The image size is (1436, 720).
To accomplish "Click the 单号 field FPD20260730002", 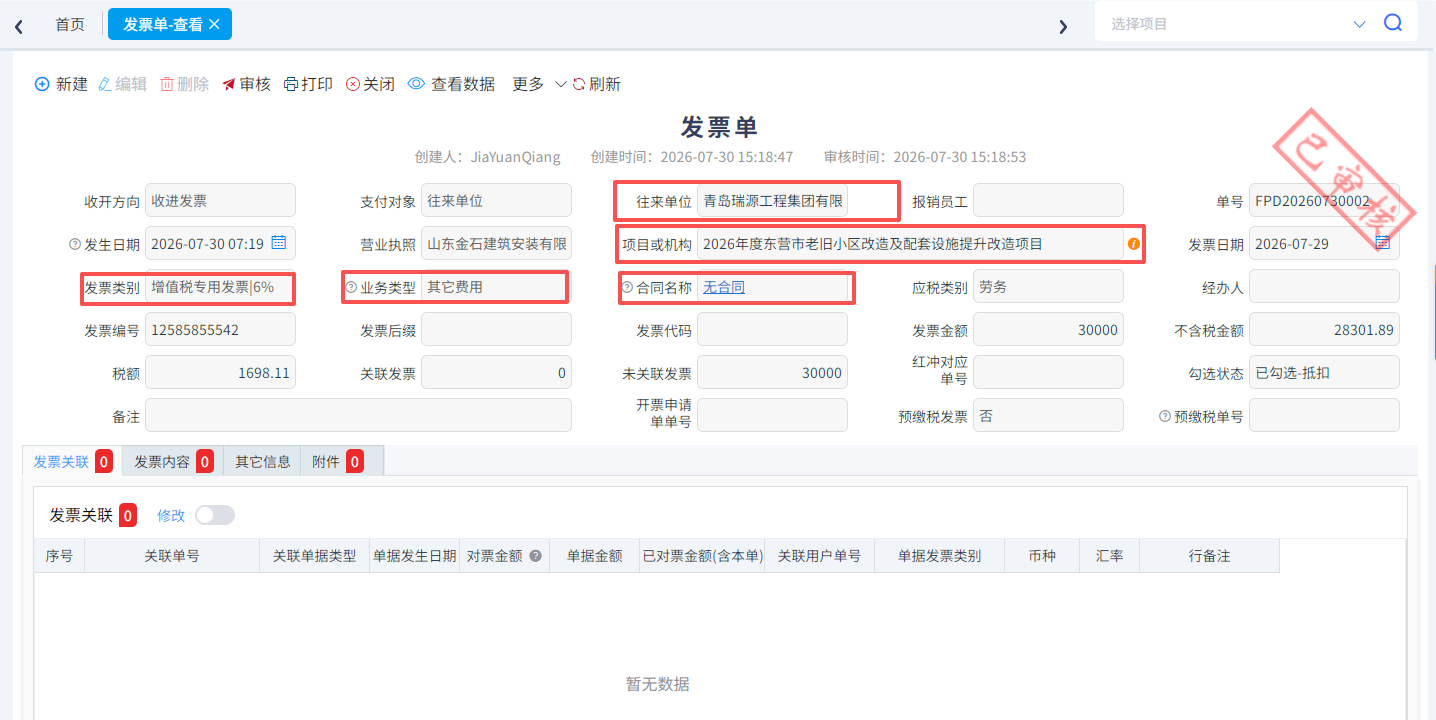I will [1324, 200].
